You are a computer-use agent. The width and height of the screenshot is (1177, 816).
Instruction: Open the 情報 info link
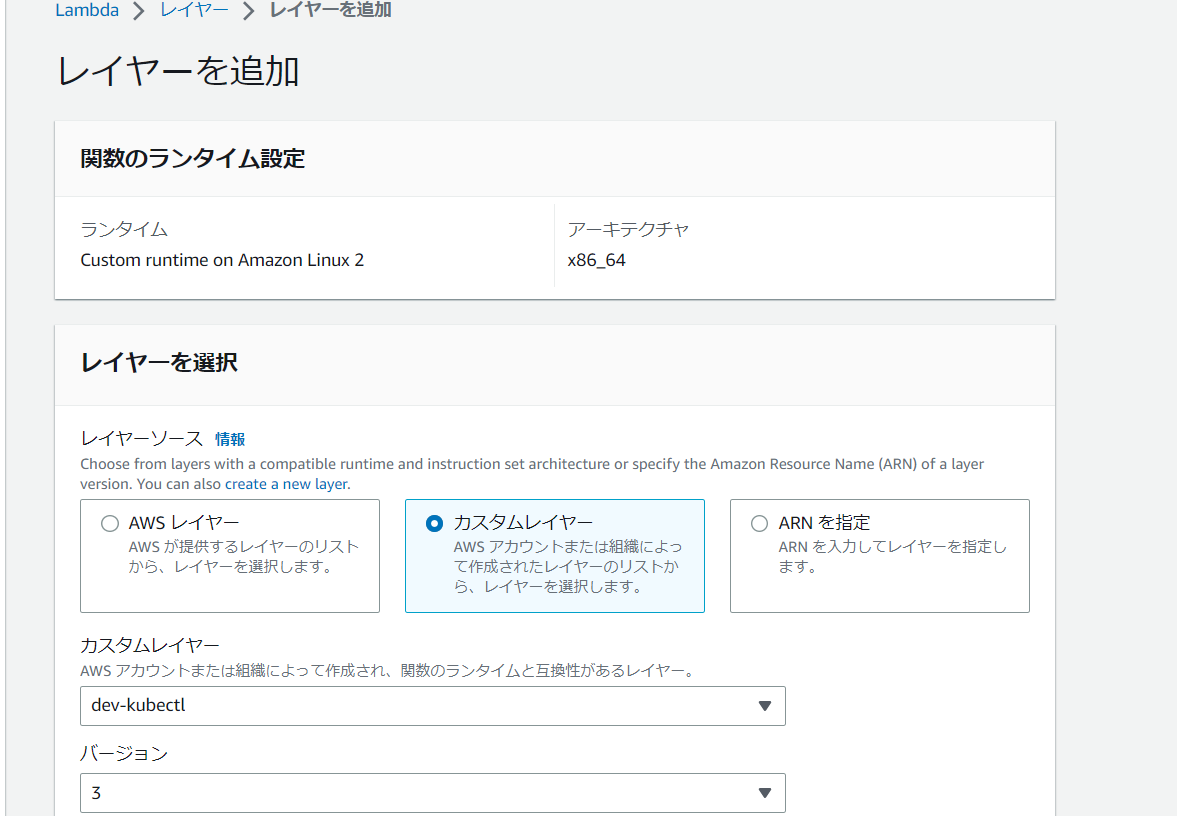point(230,439)
